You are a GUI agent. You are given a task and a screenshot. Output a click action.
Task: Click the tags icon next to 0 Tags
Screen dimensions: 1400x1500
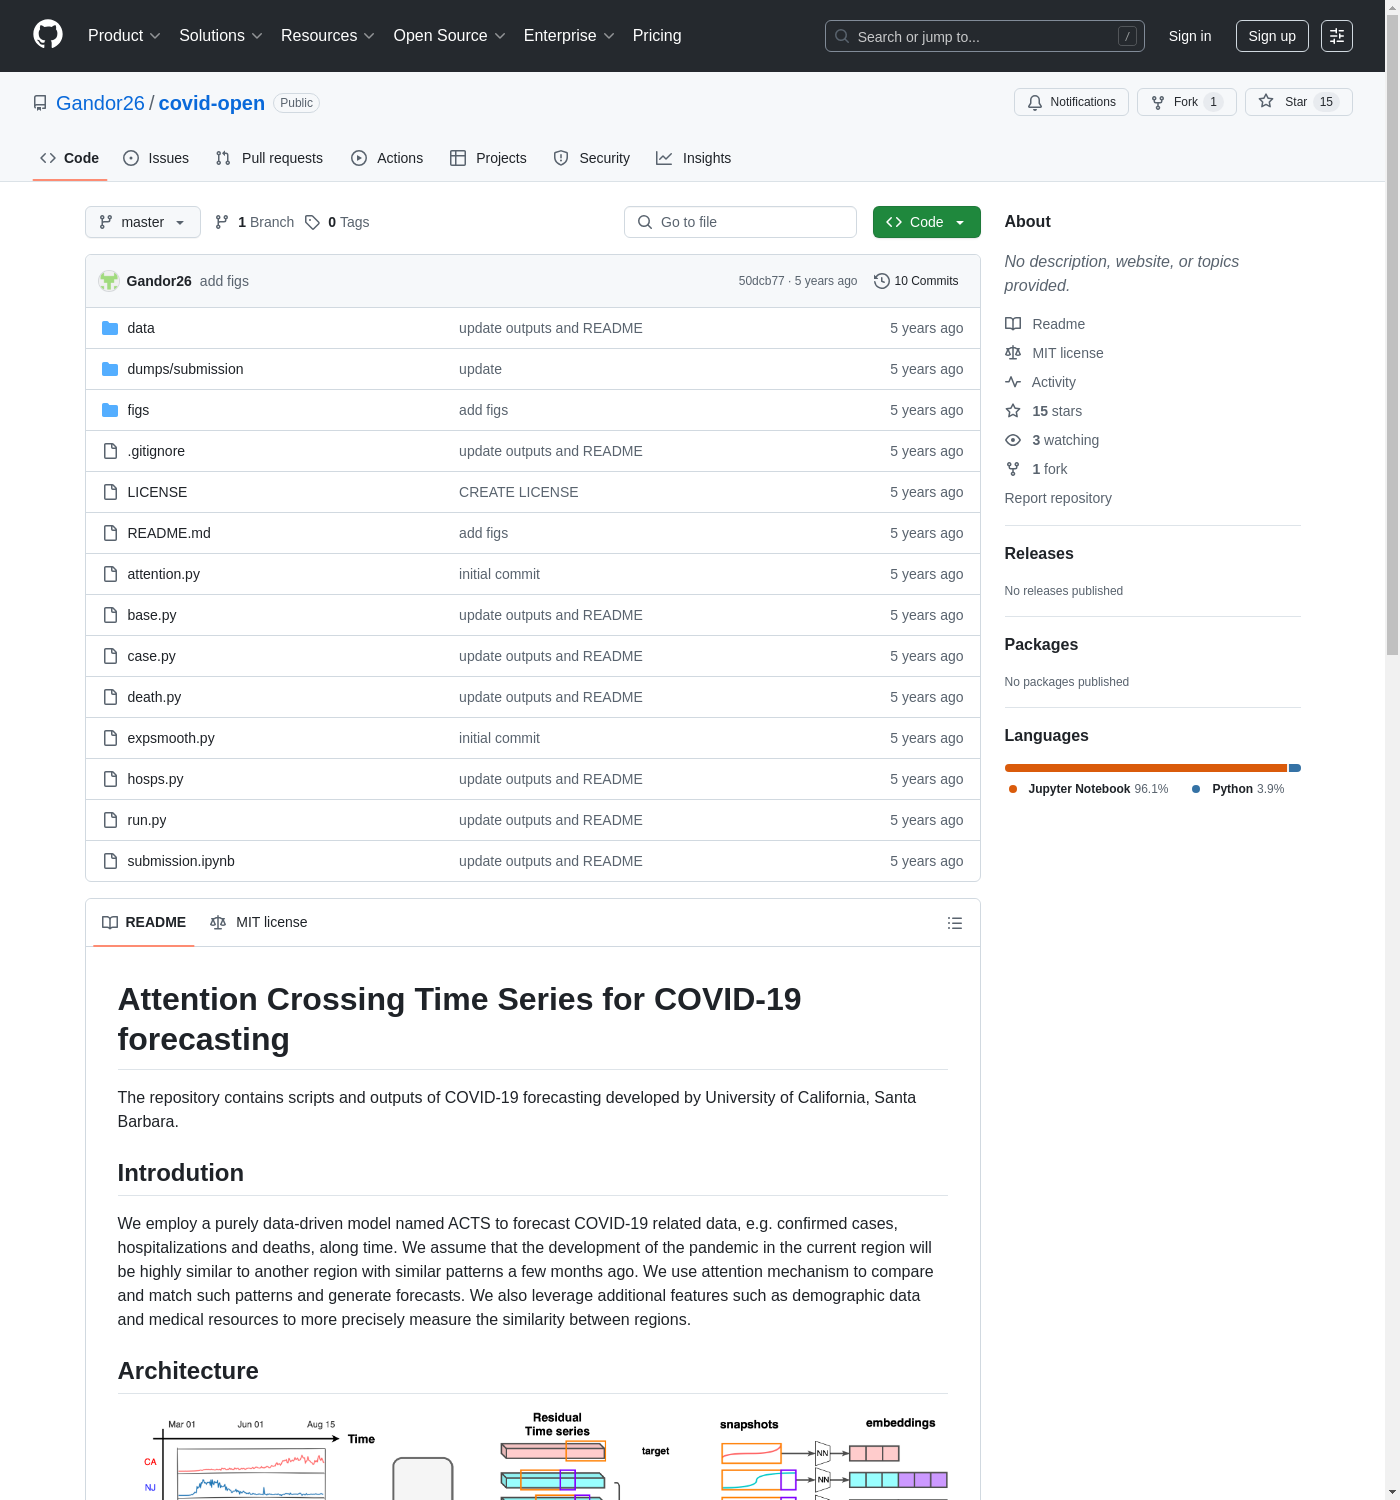[313, 222]
